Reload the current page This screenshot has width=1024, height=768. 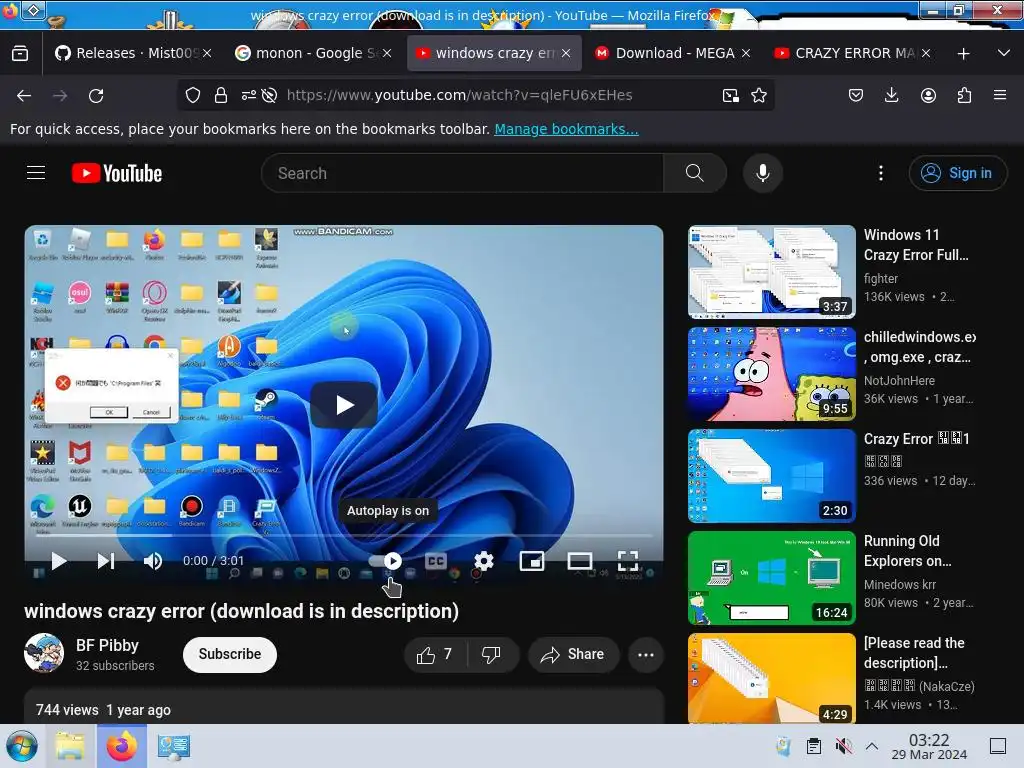[96, 95]
